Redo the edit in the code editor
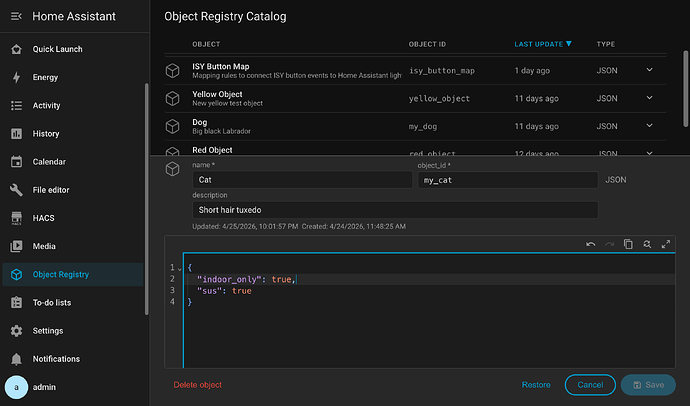 (609, 244)
